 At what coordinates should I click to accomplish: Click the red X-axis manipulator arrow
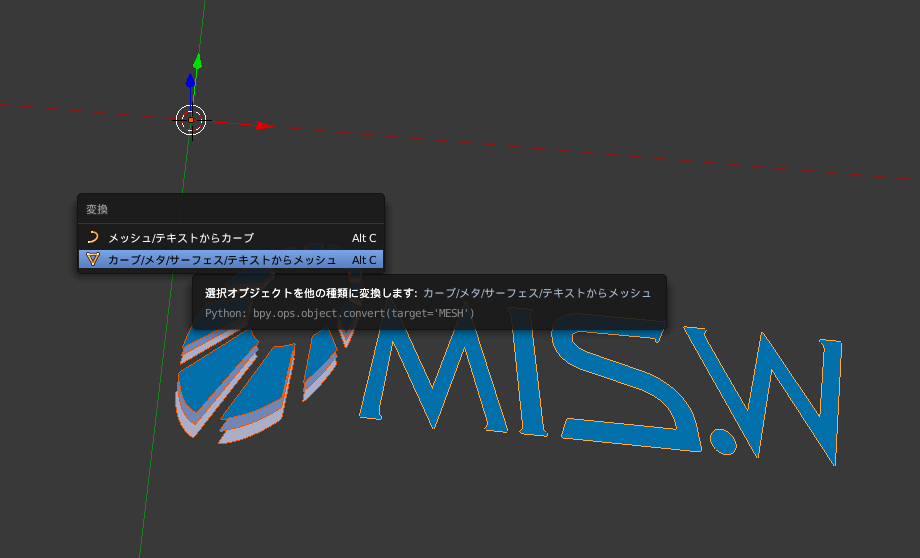click(x=264, y=126)
